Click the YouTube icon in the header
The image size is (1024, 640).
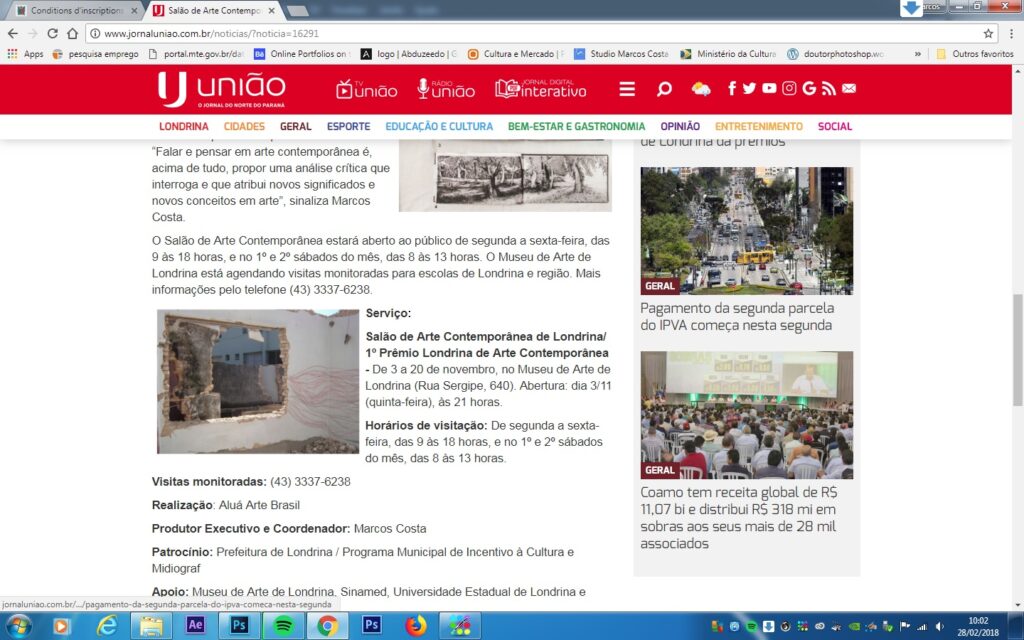click(x=769, y=89)
